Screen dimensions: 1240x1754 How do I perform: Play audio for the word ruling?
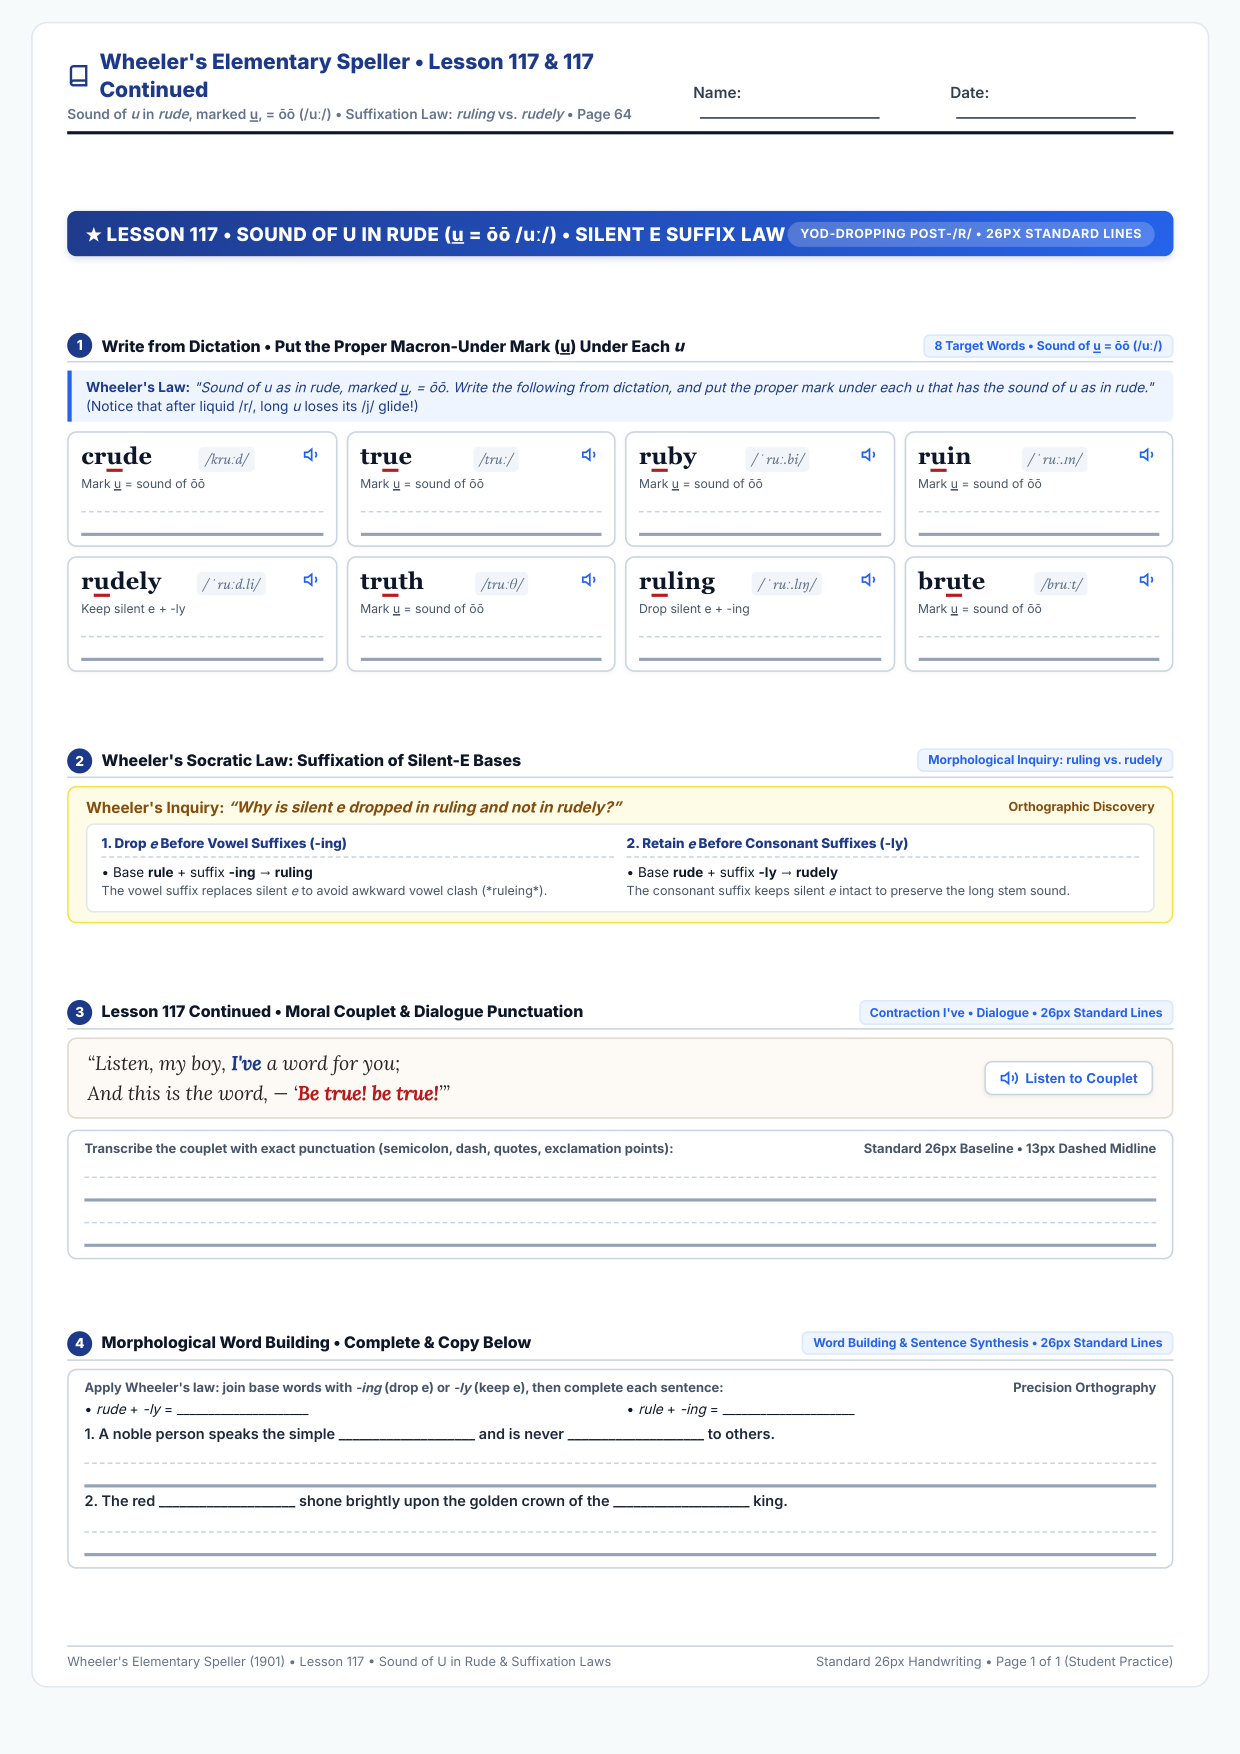[x=869, y=580]
